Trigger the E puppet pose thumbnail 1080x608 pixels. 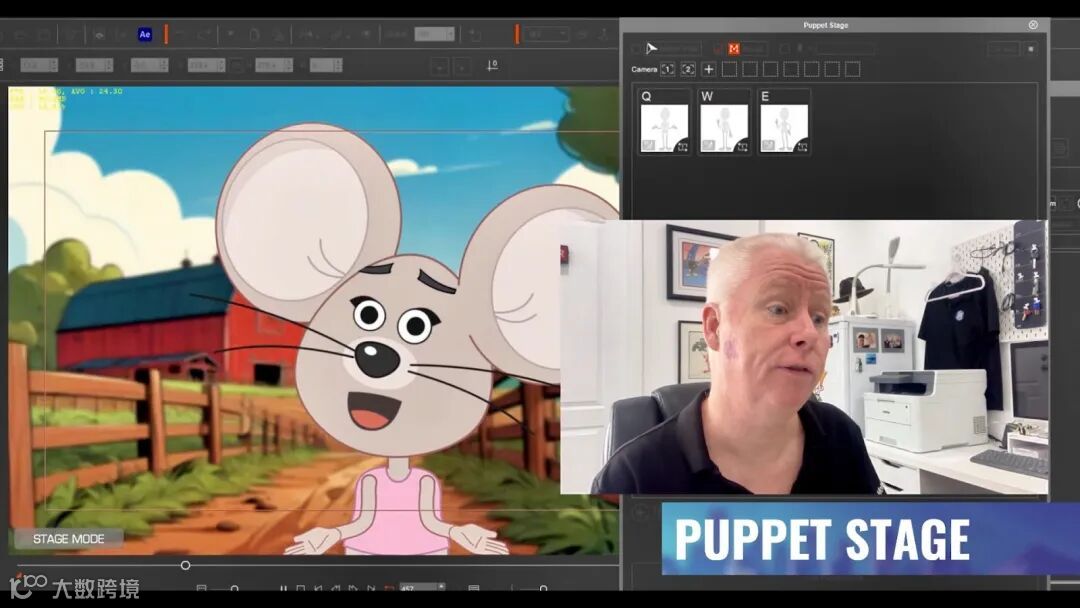[x=784, y=128]
